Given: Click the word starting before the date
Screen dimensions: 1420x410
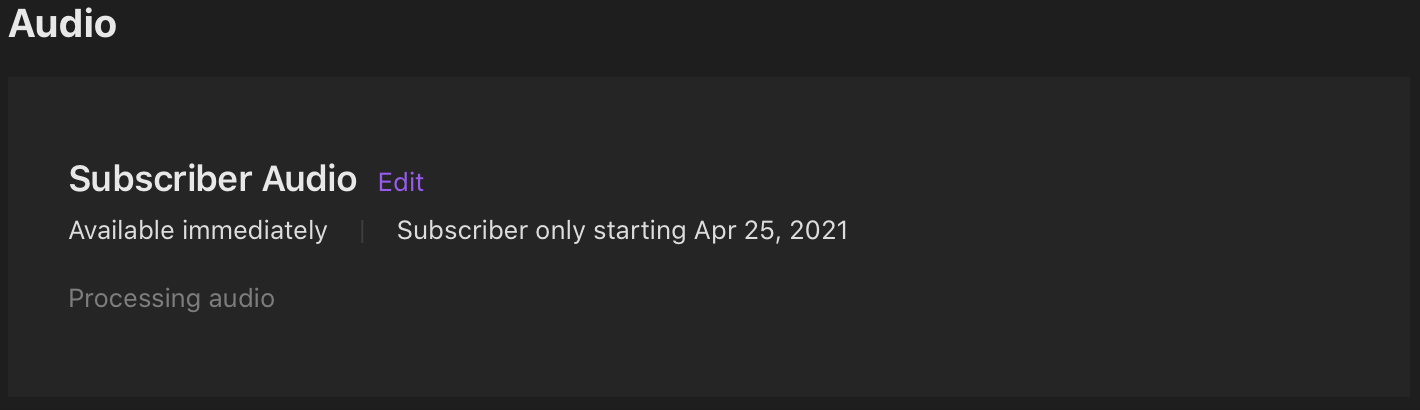Looking at the screenshot, I should click(x=639, y=231).
